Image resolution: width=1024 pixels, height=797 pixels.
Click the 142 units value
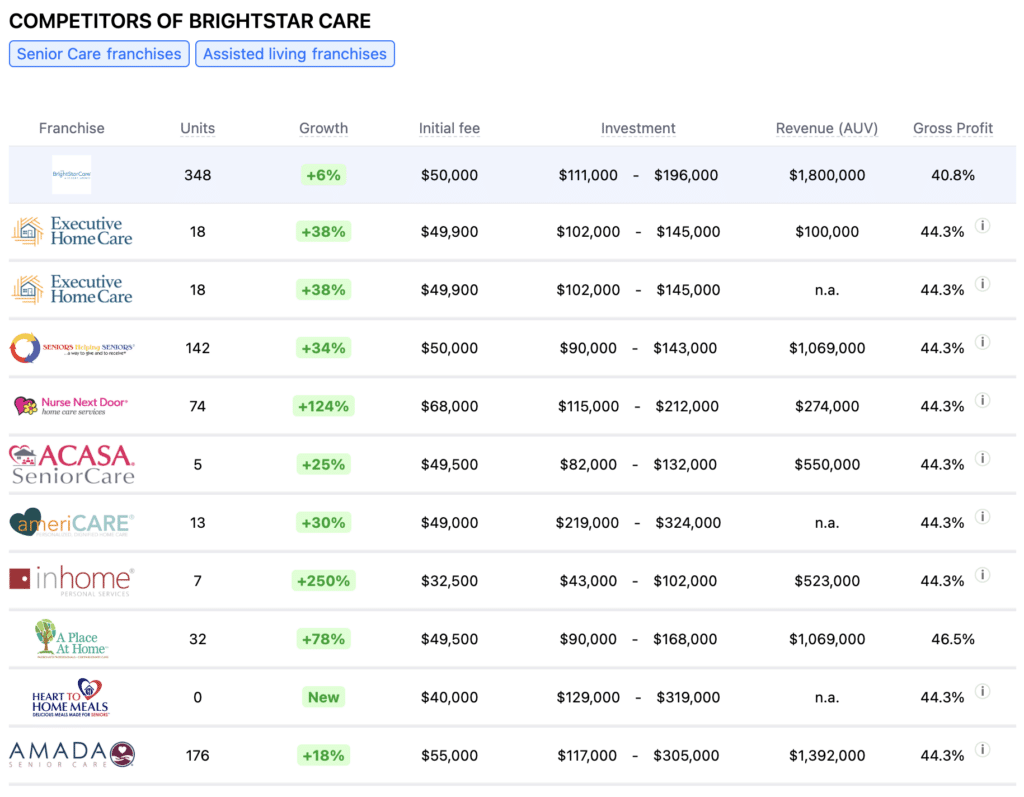(197, 348)
